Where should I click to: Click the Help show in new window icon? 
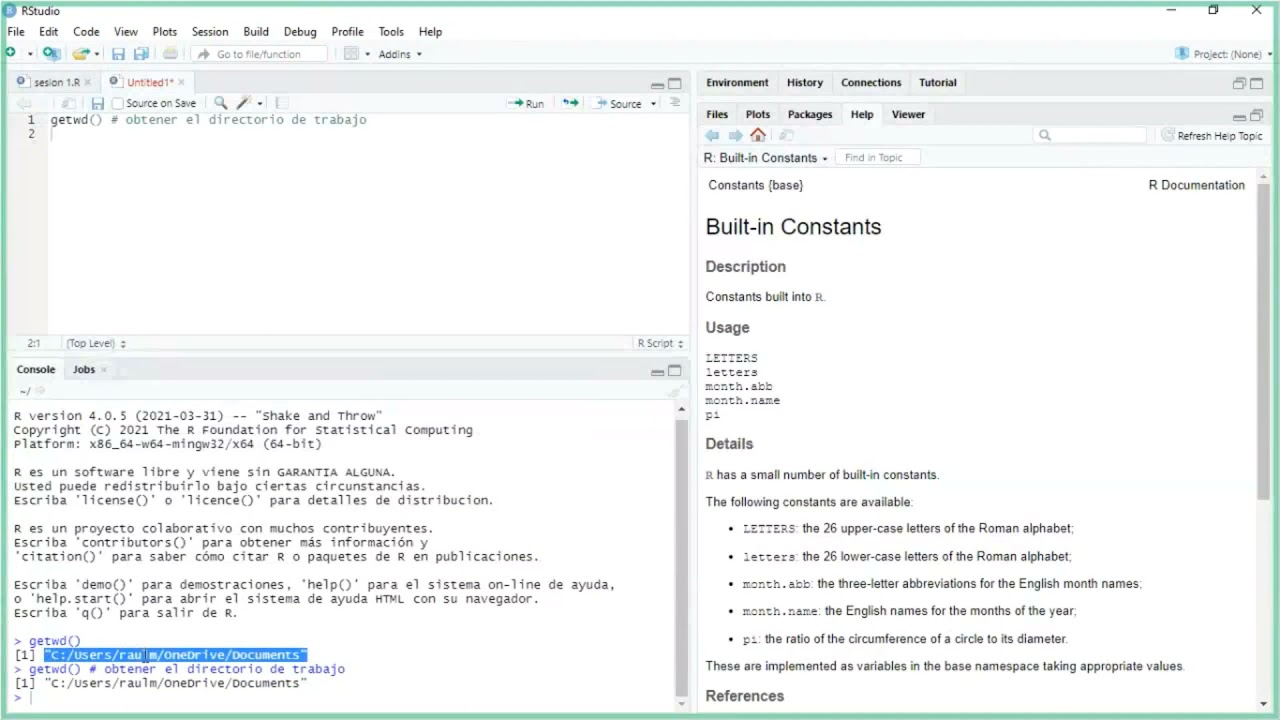pos(786,135)
